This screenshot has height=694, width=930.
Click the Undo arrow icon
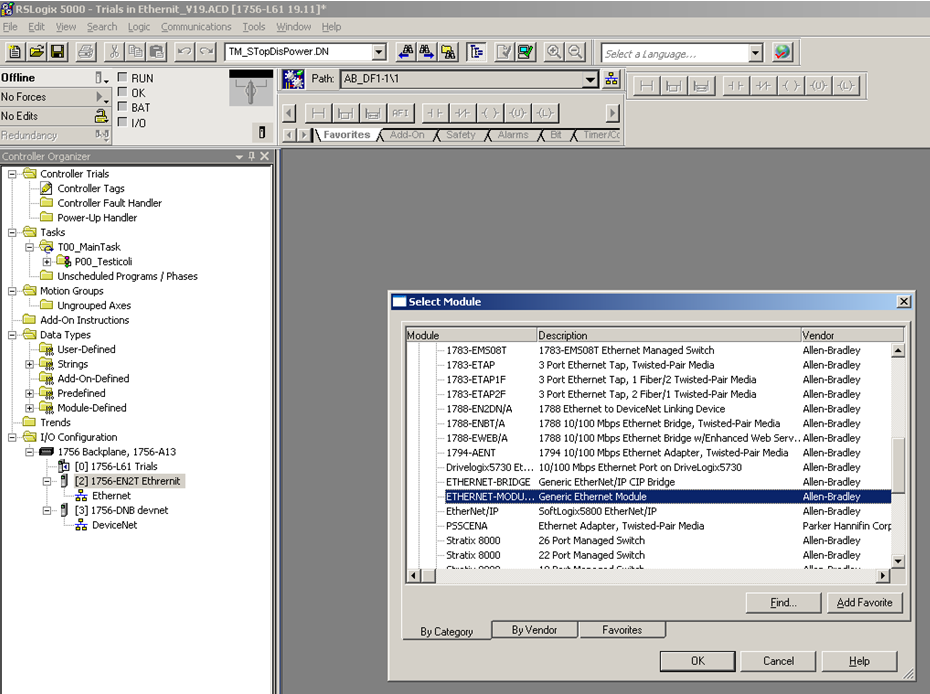[184, 52]
